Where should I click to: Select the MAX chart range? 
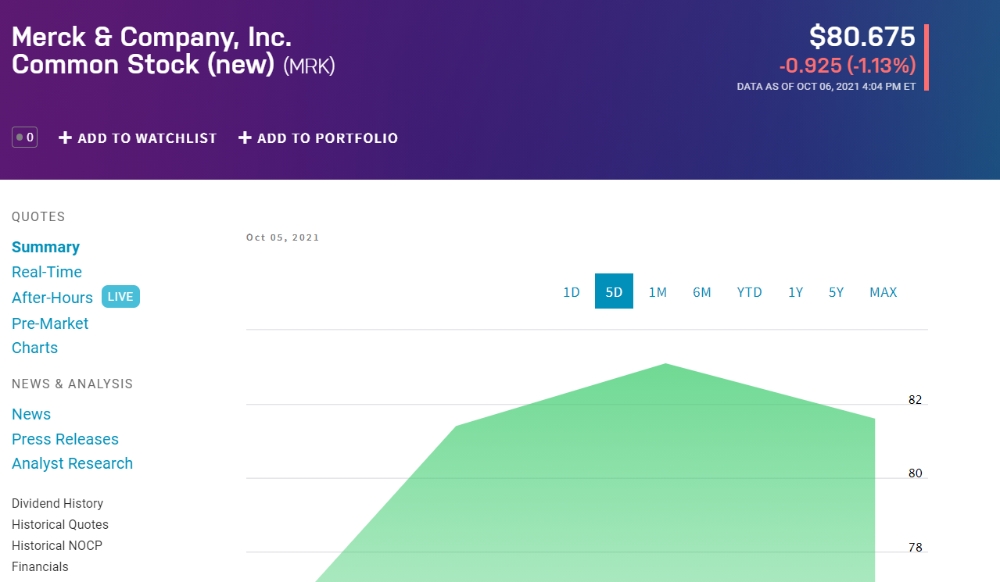[883, 292]
